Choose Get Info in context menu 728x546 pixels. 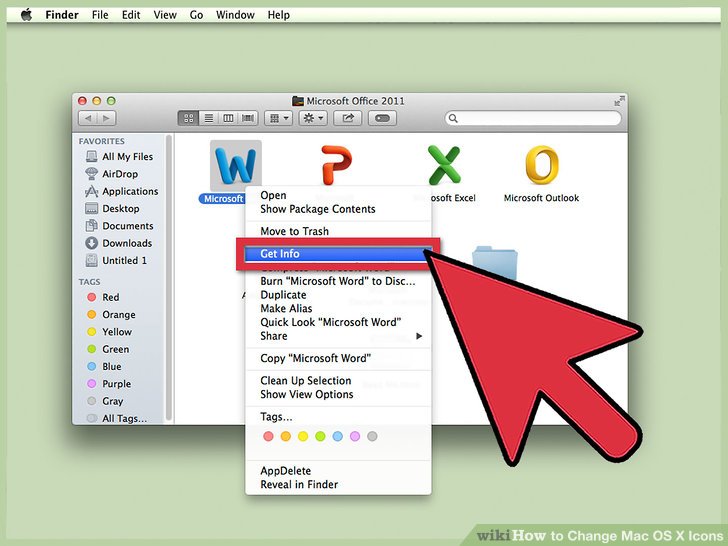pyautogui.click(x=338, y=254)
